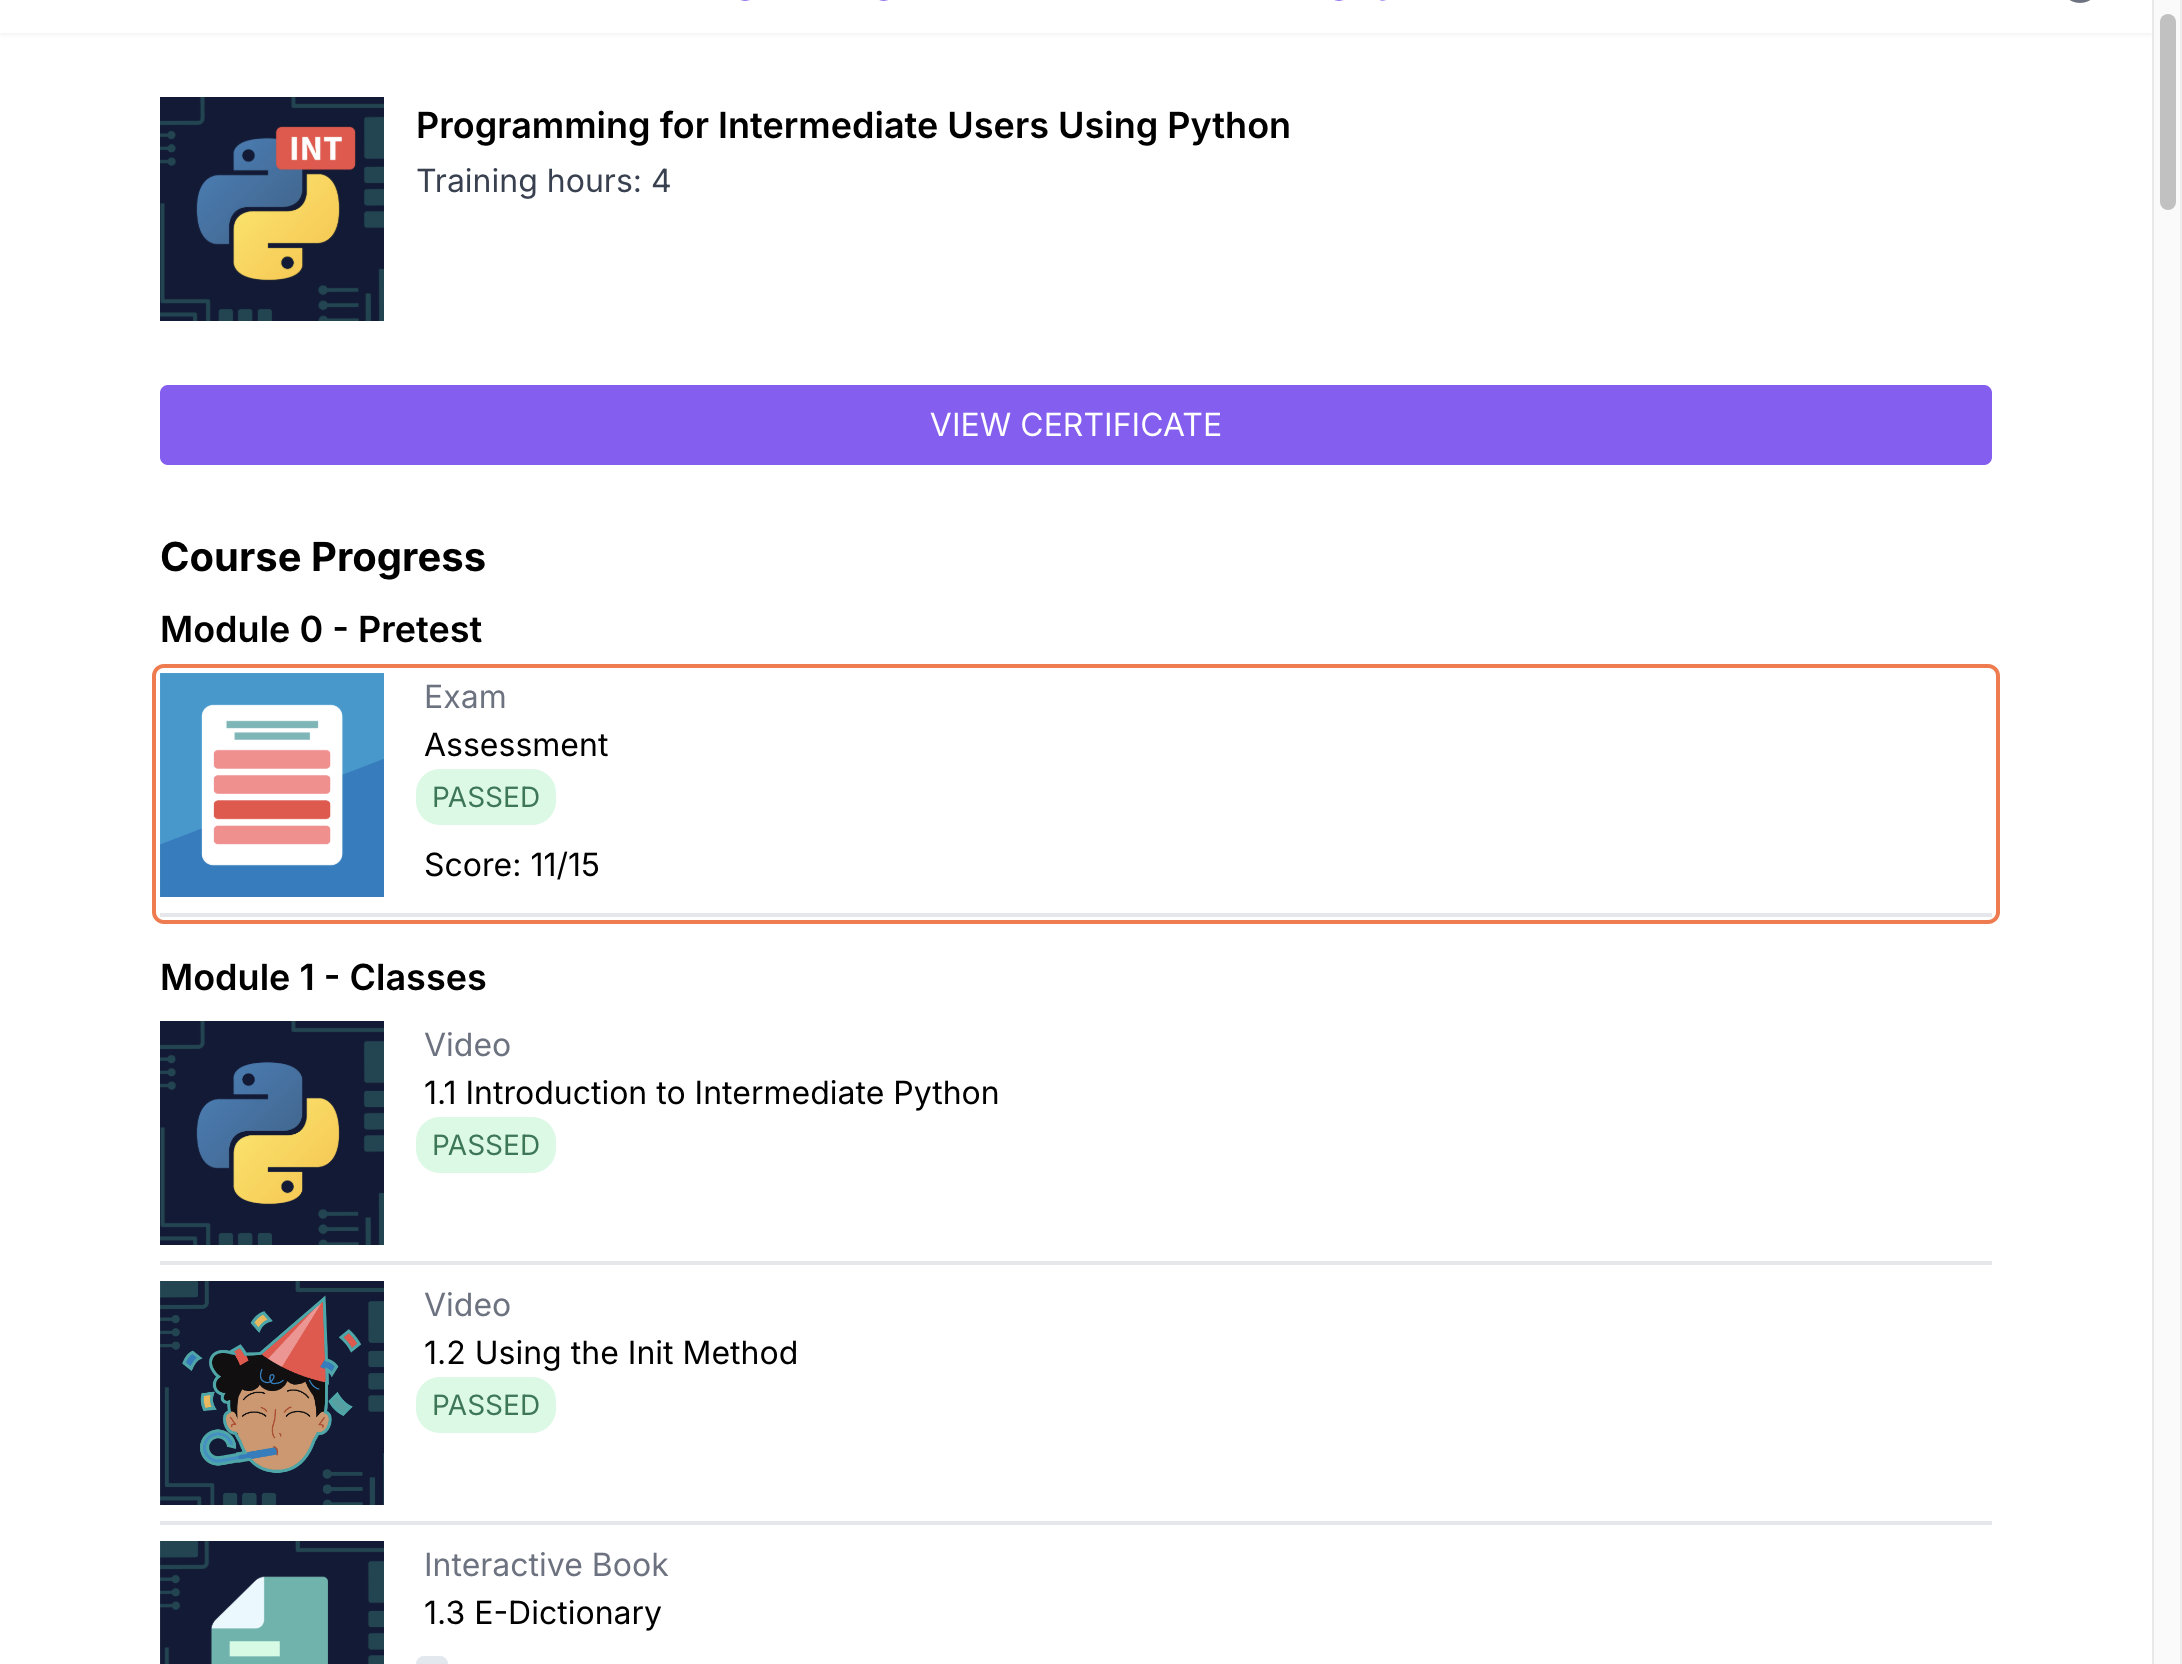Click the PASSED badge under lesson 1.2

(x=485, y=1405)
